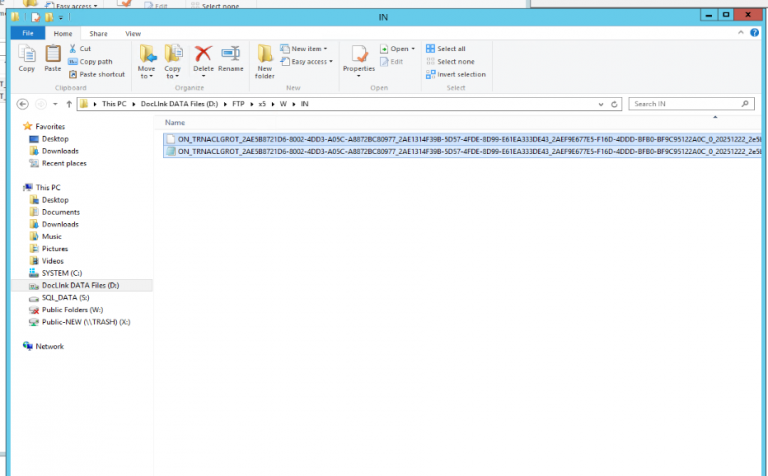Click the Forward navigation arrow
Image resolution: width=768 pixels, height=476 pixels.
(x=41, y=104)
